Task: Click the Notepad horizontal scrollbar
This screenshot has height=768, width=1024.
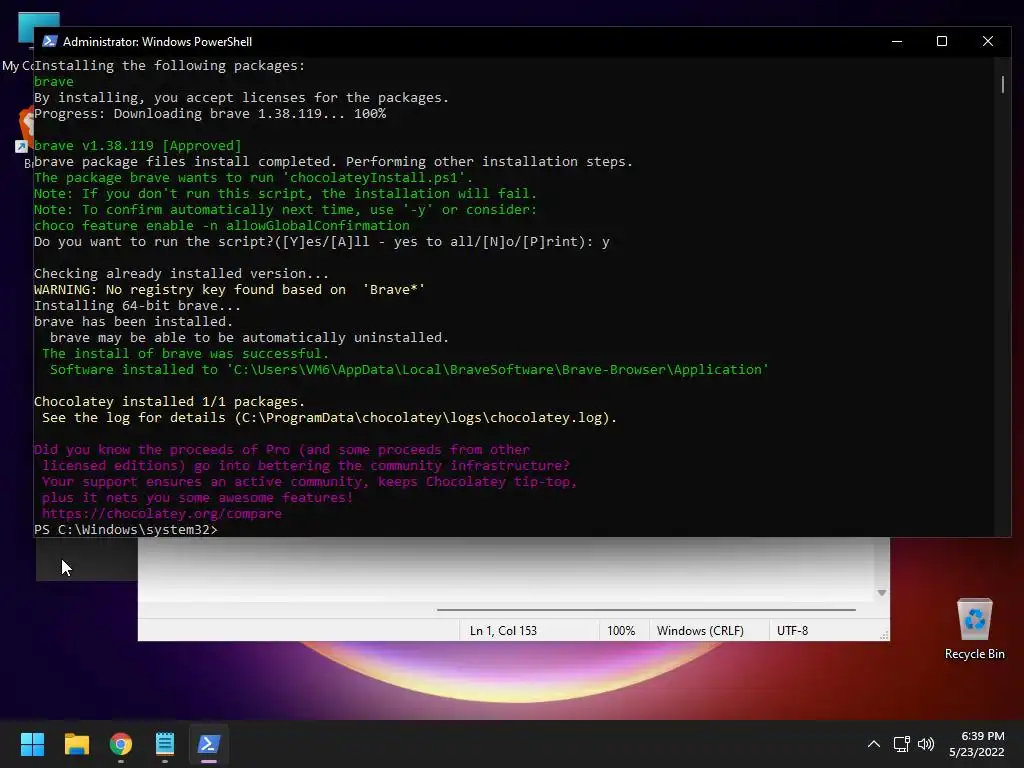Action: pos(646,609)
